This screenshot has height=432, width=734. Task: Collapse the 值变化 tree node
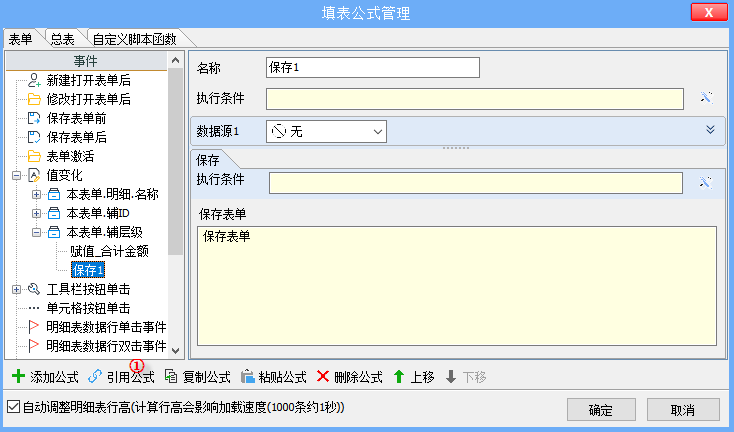[x=16, y=176]
